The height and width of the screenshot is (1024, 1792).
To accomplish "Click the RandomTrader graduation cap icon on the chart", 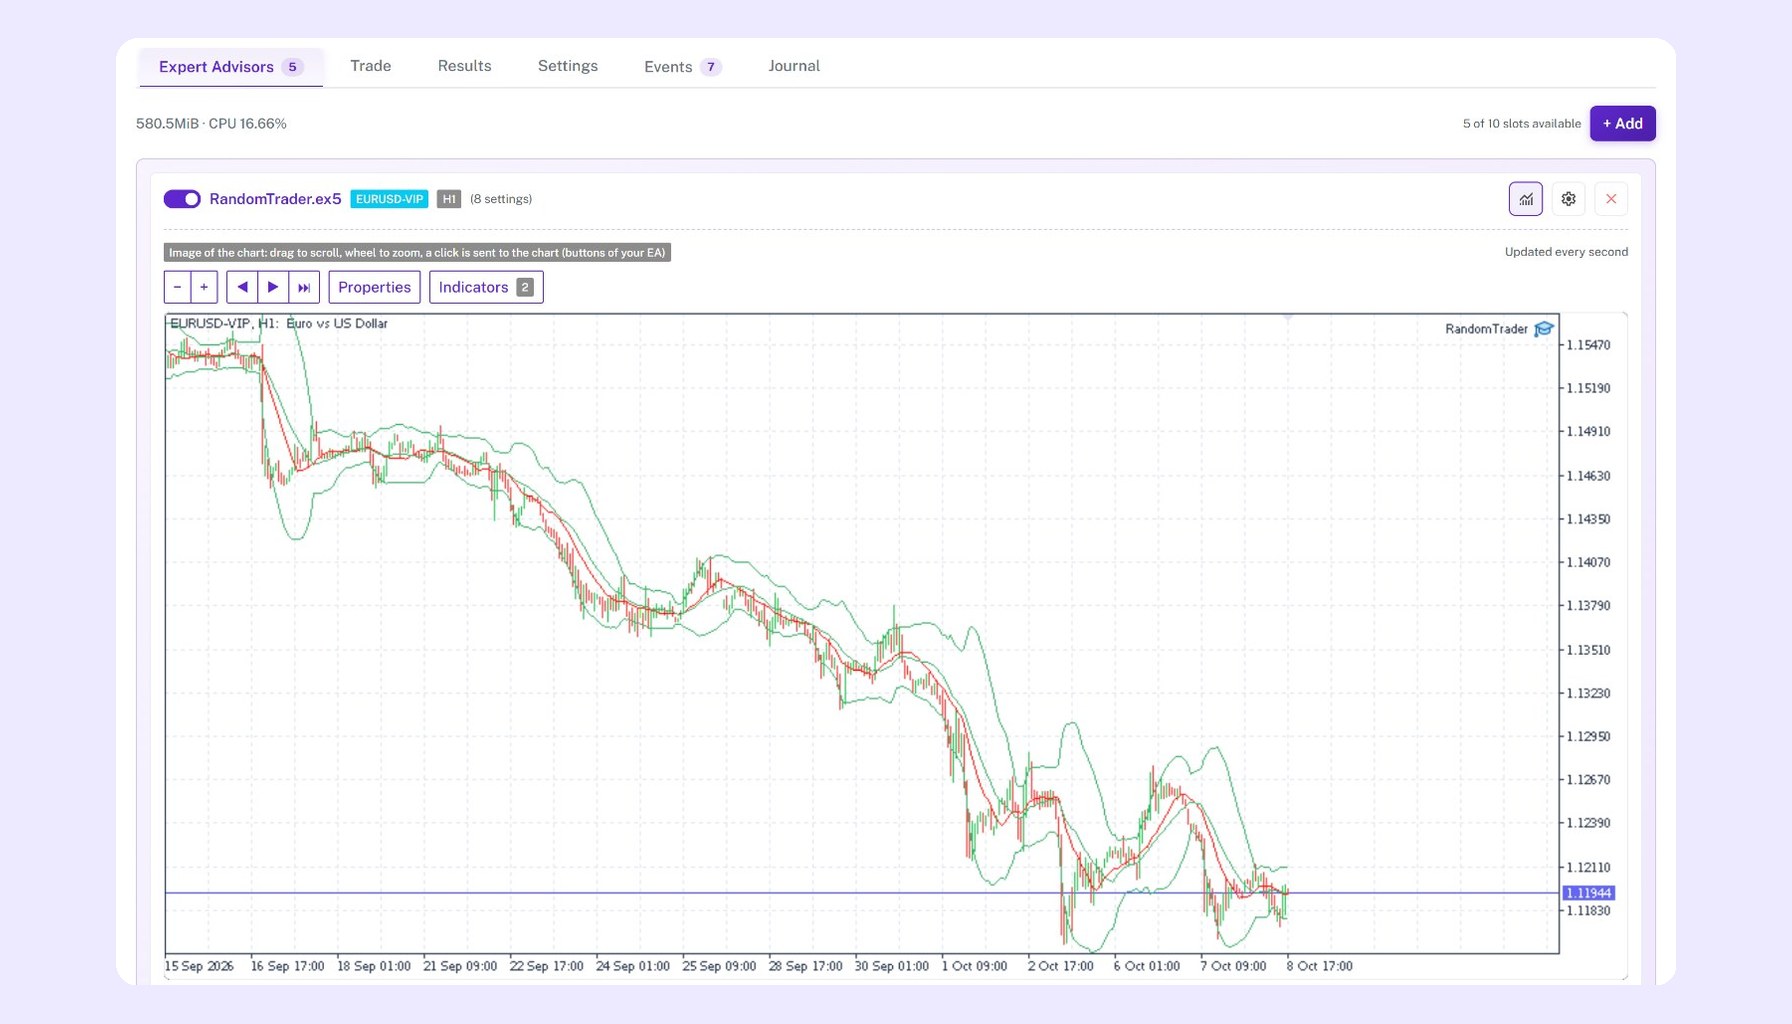I will (1544, 329).
